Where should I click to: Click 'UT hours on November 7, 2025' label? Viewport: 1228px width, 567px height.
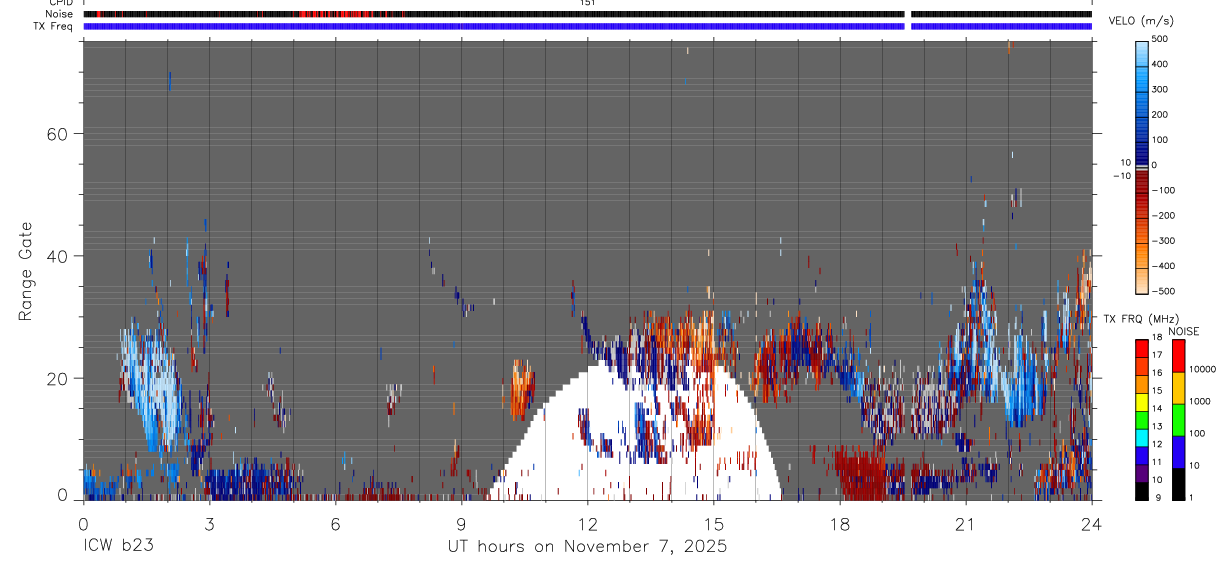click(x=587, y=546)
